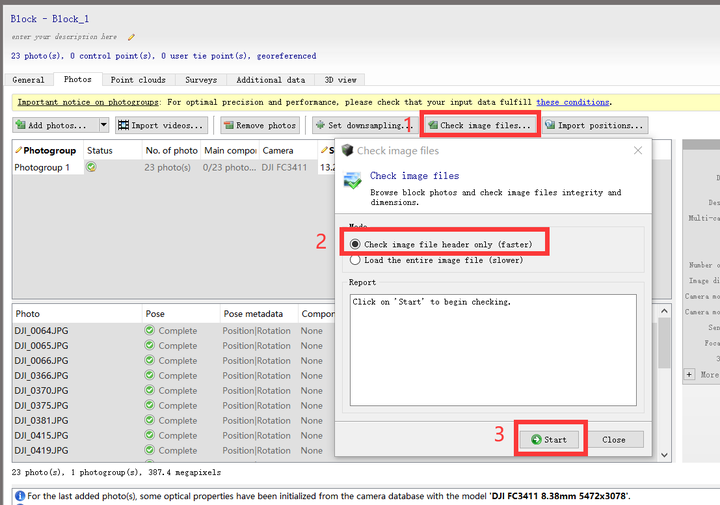This screenshot has width=720, height=505.
Task: Open the Import positions tool
Action: coord(594,125)
